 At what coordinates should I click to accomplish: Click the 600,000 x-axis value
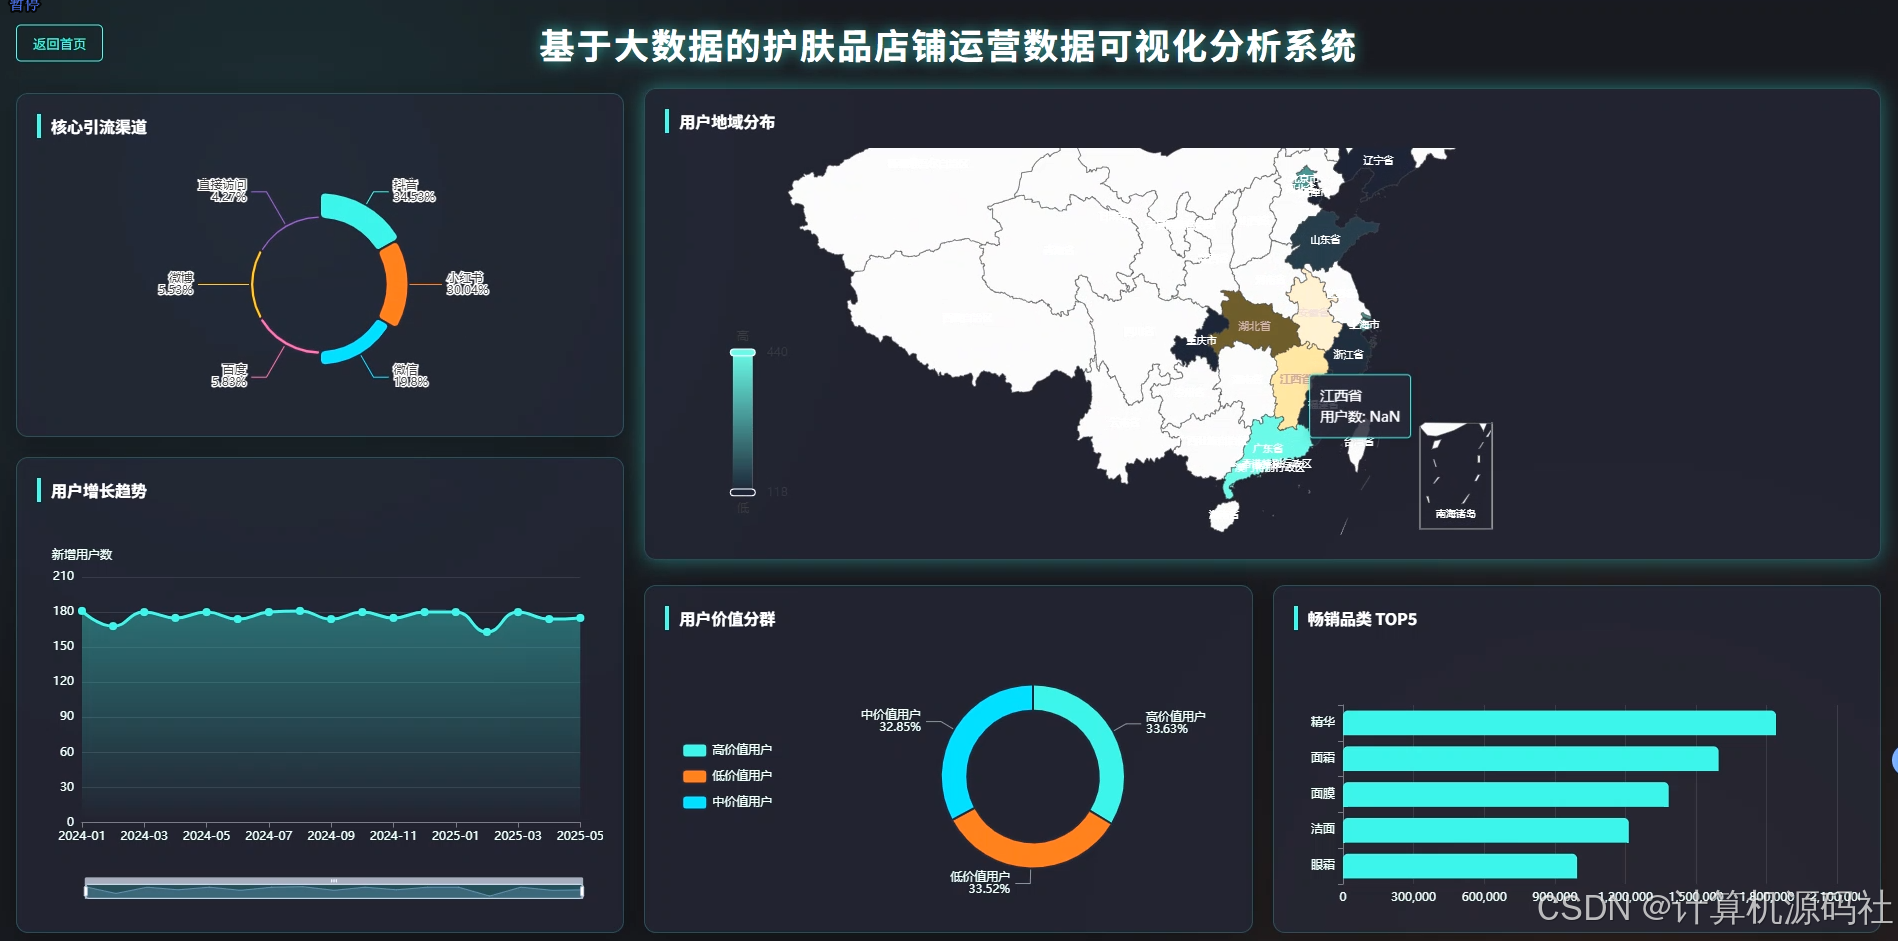1484,897
